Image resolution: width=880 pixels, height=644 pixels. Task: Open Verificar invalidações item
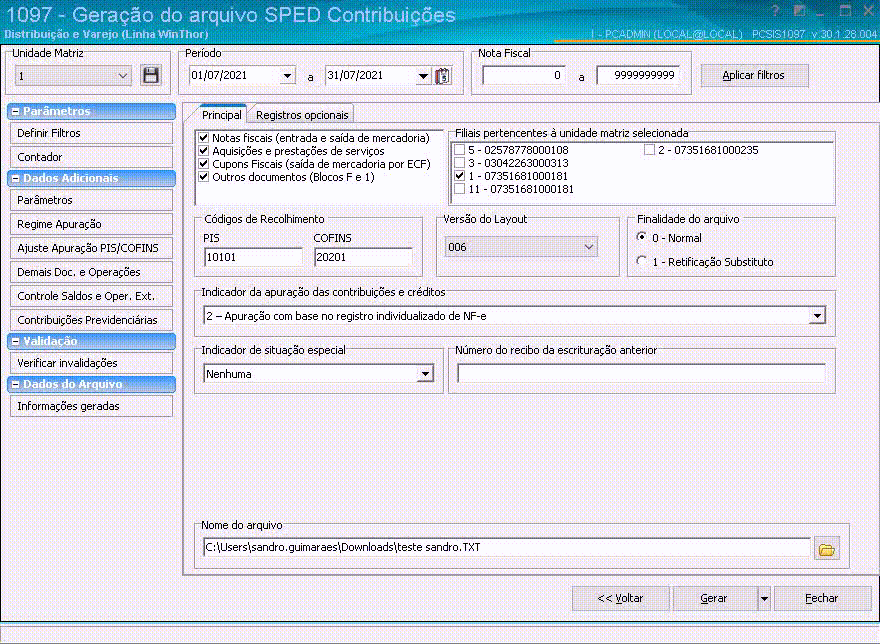point(91,363)
